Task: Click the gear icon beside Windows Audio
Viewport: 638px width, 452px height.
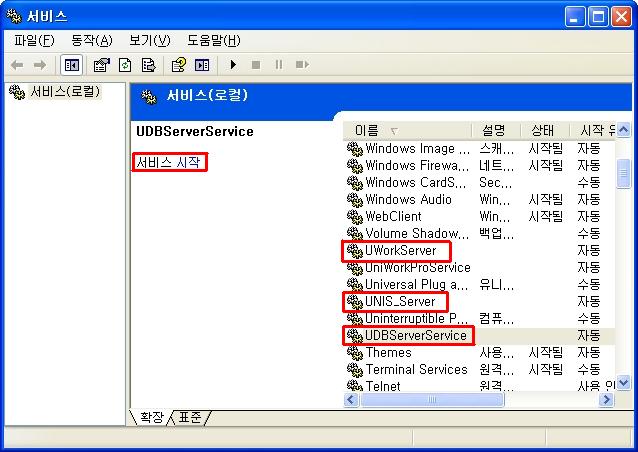Action: coord(355,200)
